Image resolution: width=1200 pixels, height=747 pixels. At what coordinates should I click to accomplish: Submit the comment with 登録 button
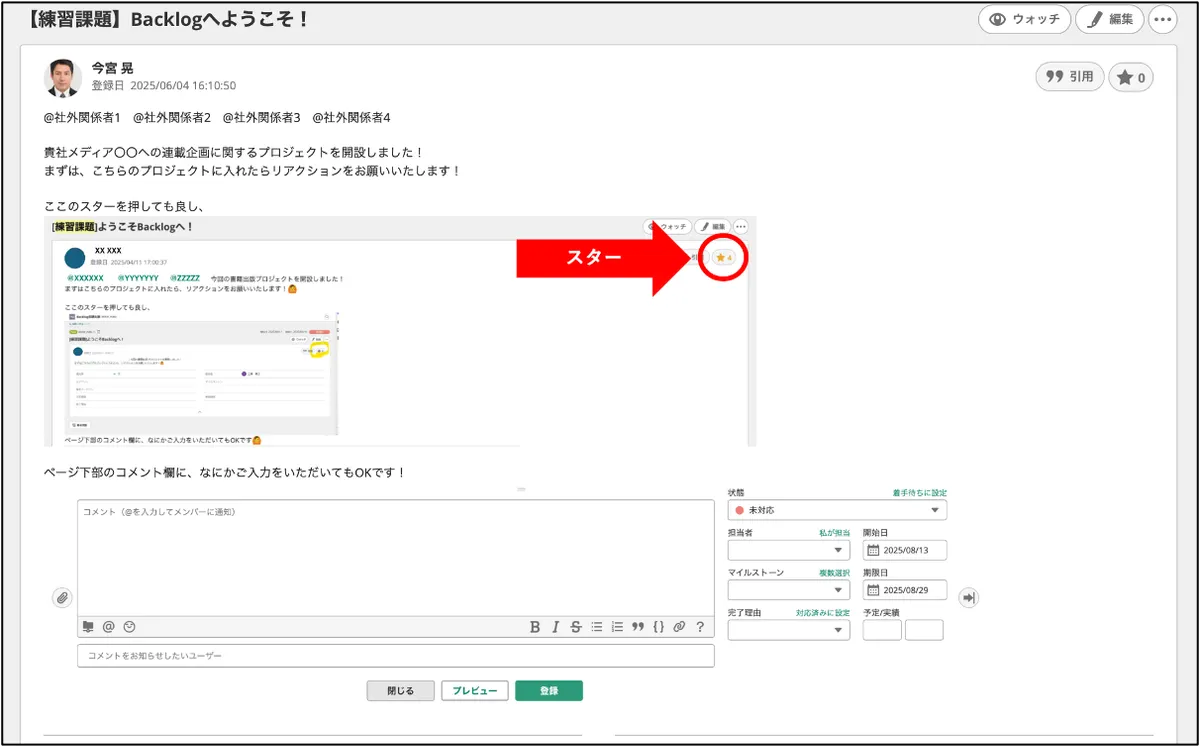[x=549, y=691]
